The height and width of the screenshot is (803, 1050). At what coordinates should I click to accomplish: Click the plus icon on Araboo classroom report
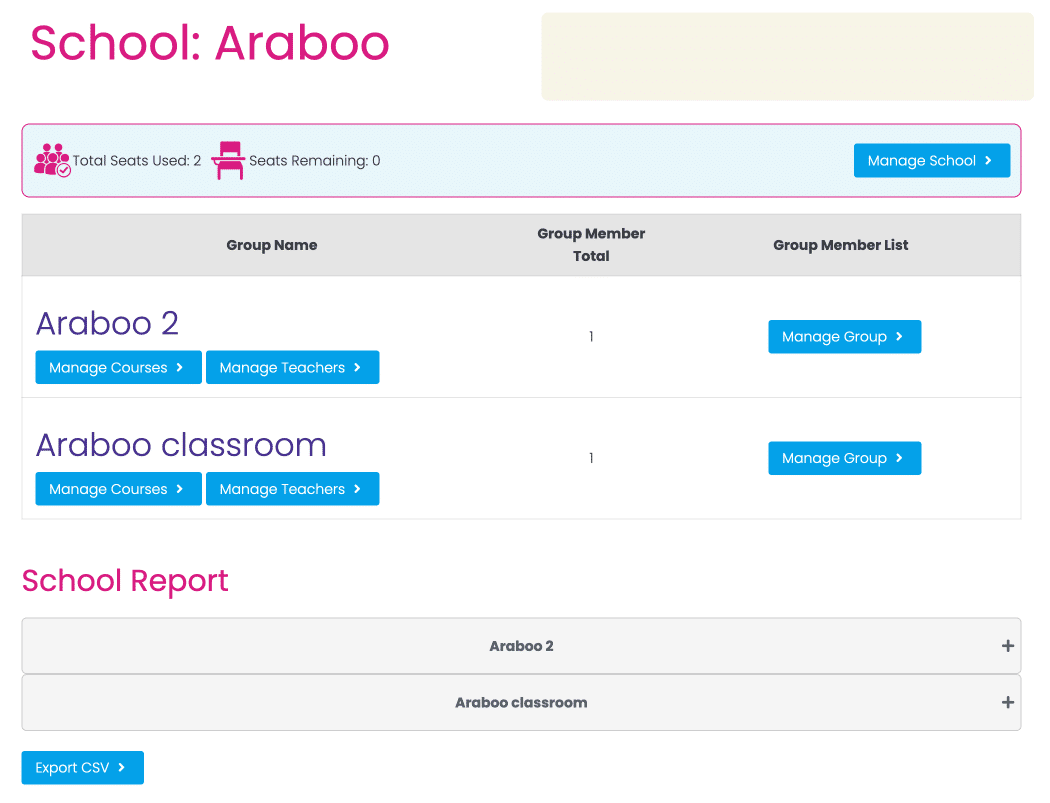(1007, 702)
